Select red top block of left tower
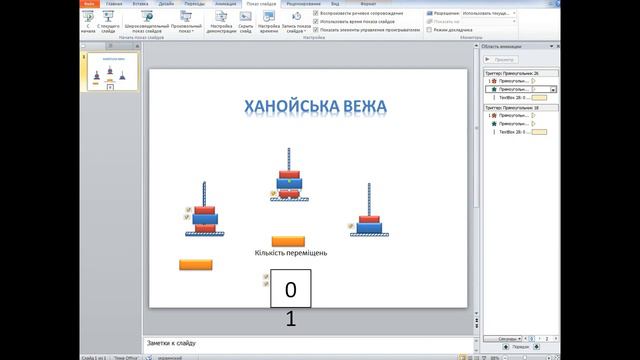 pyautogui.click(x=204, y=210)
